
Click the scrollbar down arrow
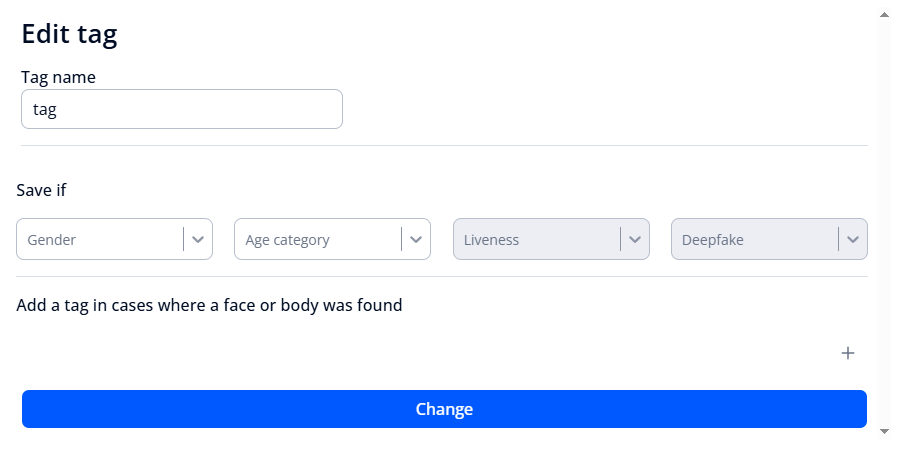coord(883,431)
